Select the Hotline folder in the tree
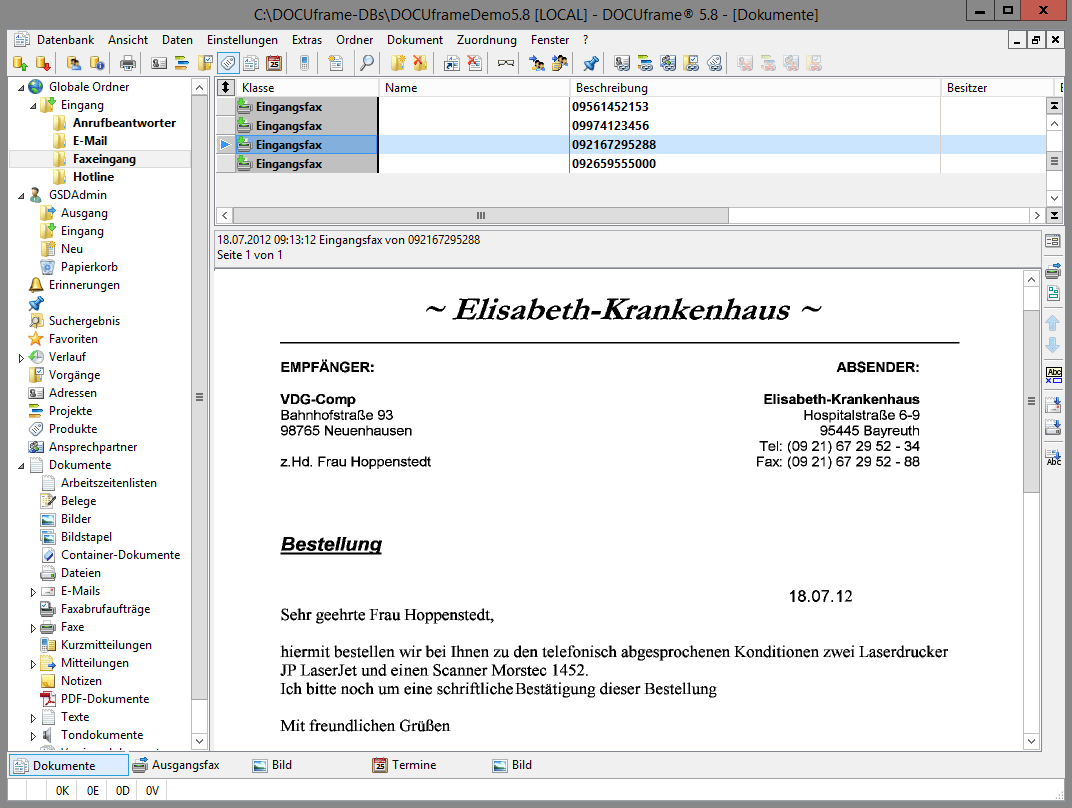The height and width of the screenshot is (808, 1072). click(93, 177)
